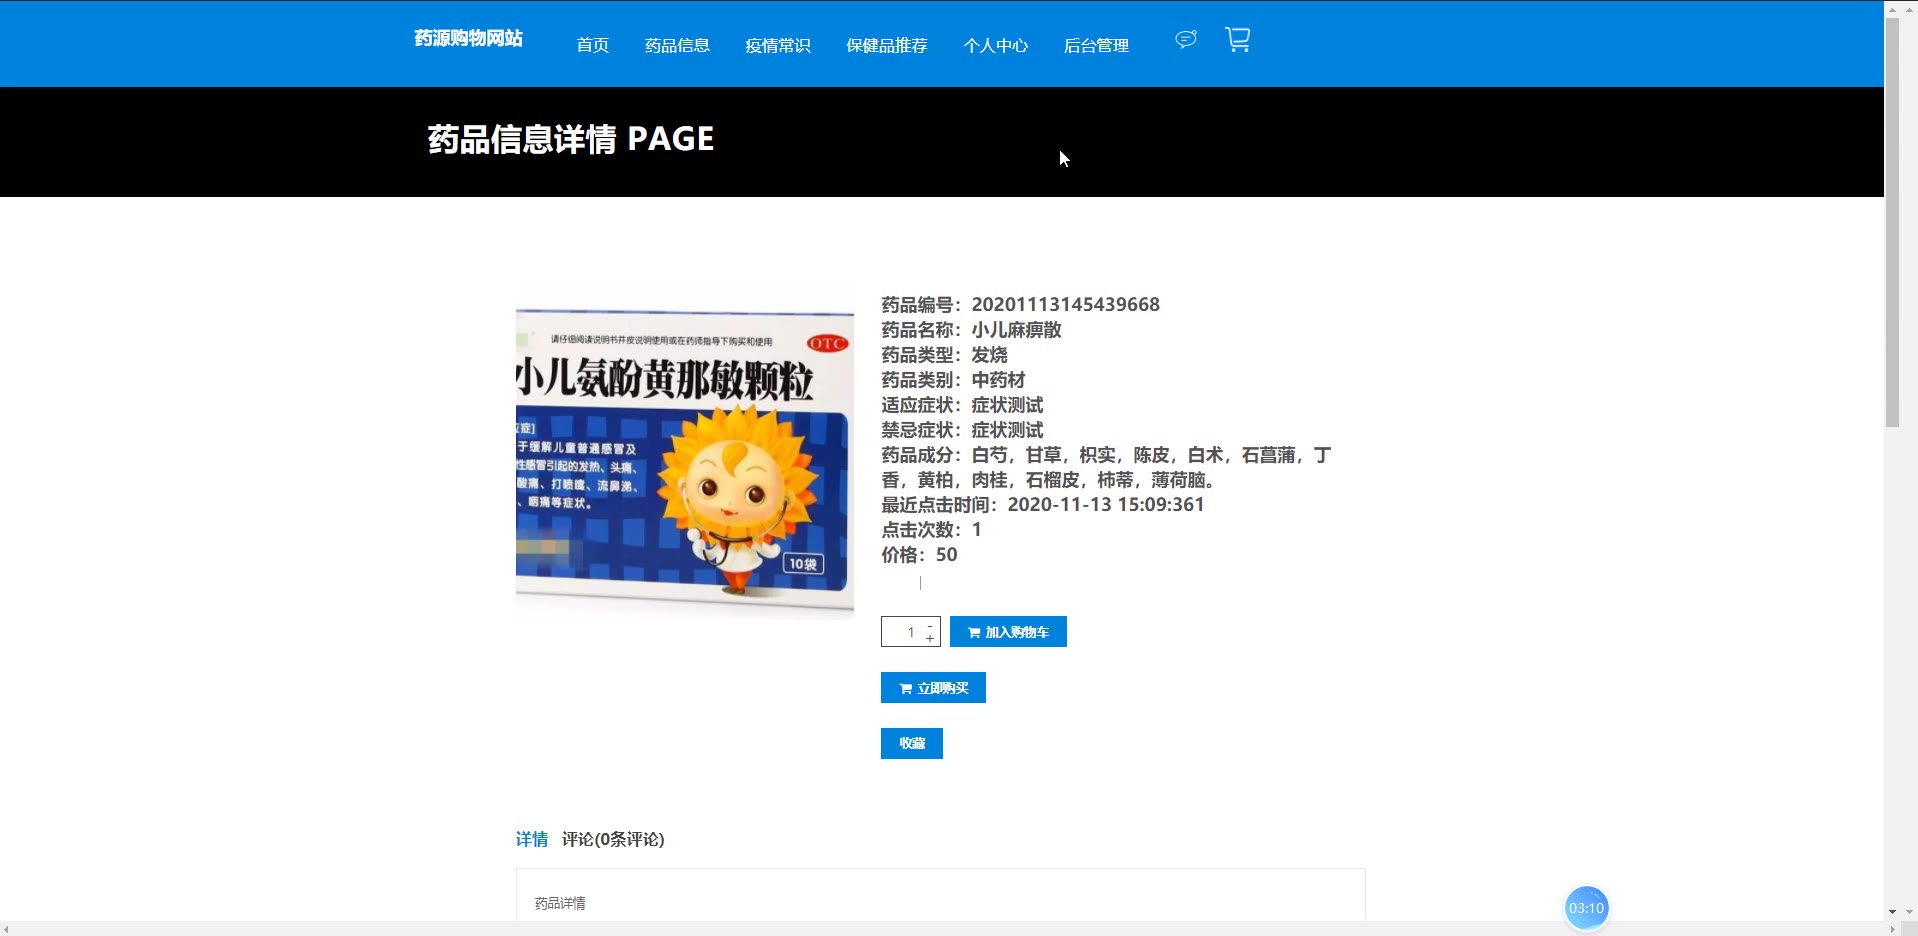
Task: Click the 适应症状: 症状测试 text
Action: pyautogui.click(x=962, y=404)
